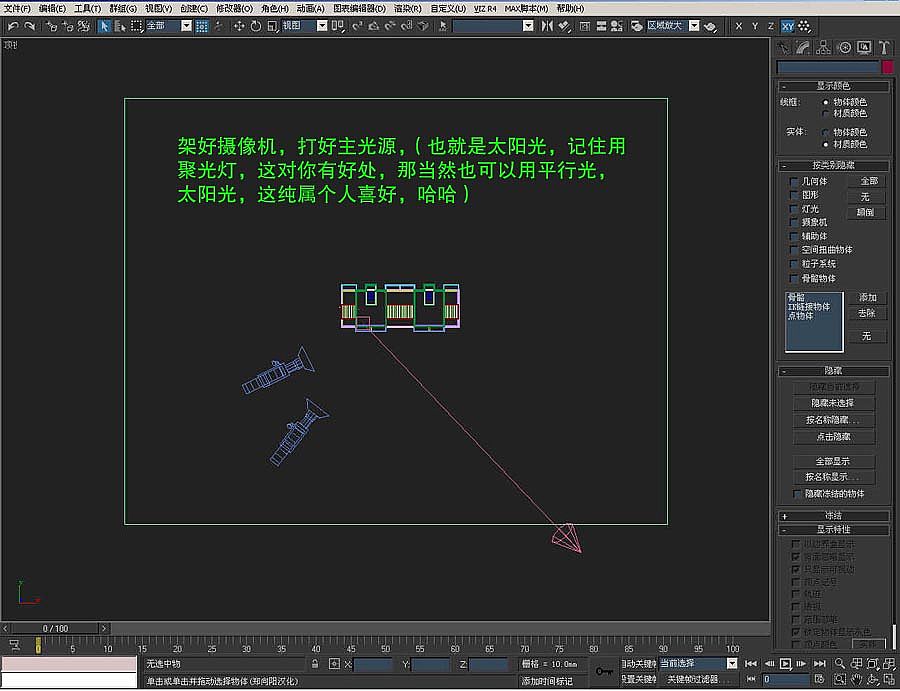This screenshot has height=691, width=900.
Task: Select the 平移 (Pan) hand icon
Action: pyautogui.click(x=857, y=680)
